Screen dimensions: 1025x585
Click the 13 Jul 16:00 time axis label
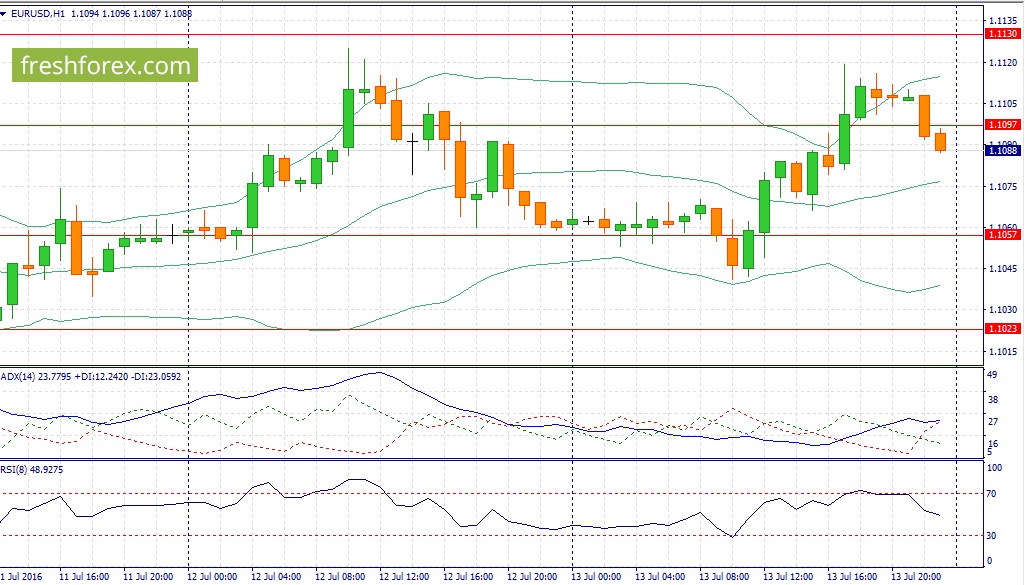[x=852, y=577]
